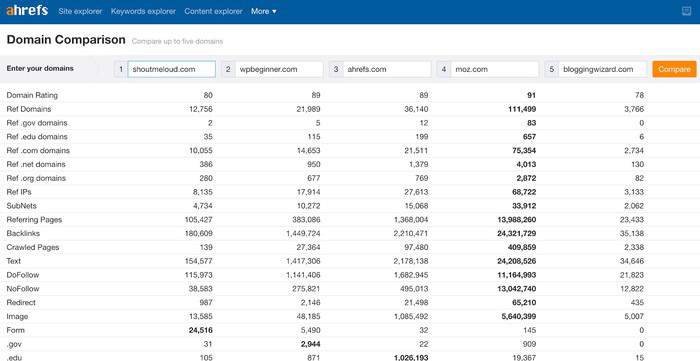
Task: Select the Form row label
Action: pos(16,330)
